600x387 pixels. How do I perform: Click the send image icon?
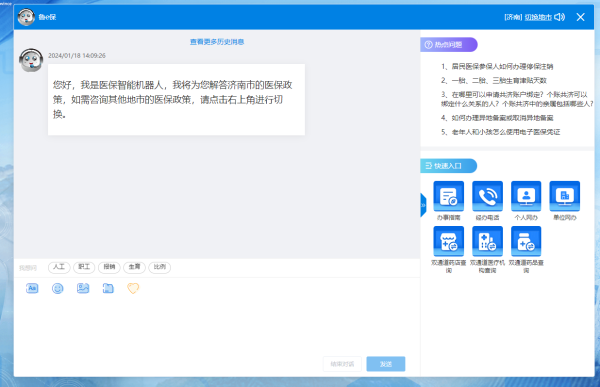point(83,288)
